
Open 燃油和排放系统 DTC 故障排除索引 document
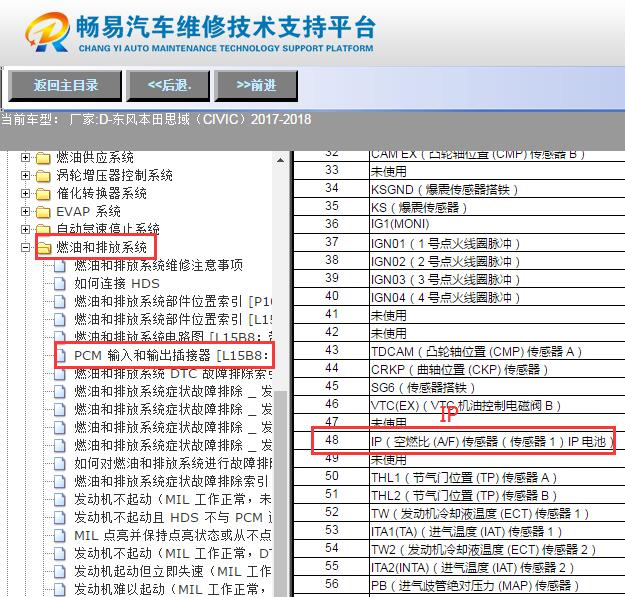click(173, 374)
